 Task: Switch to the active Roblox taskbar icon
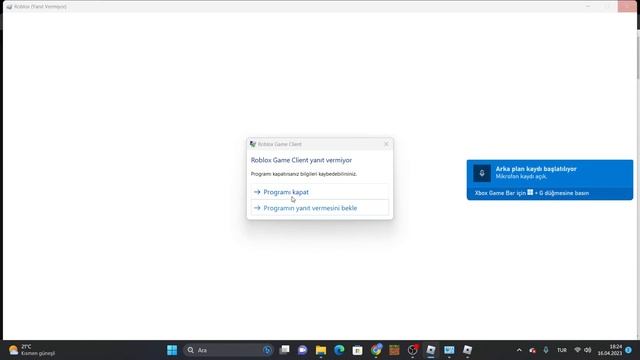[431, 350]
